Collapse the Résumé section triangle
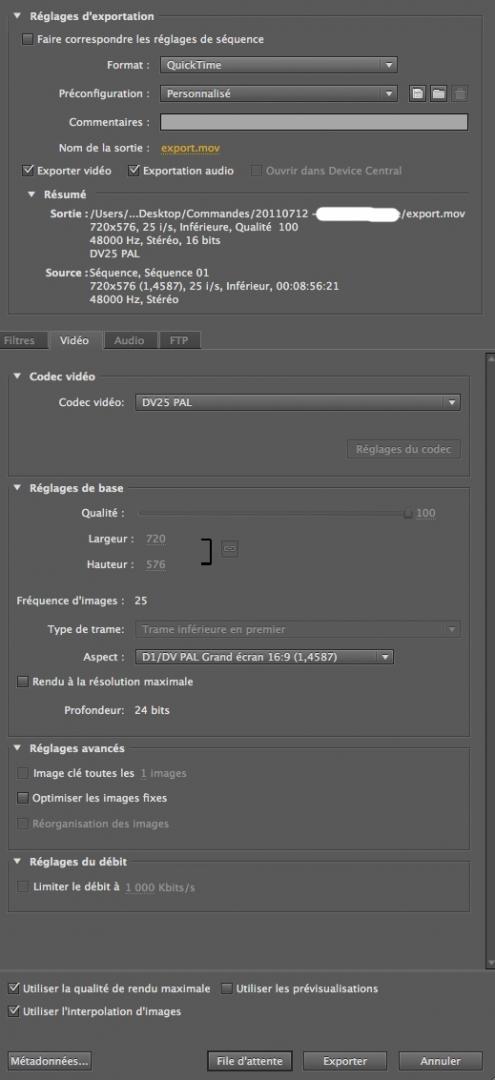This screenshot has width=495, height=1080. tap(31, 194)
